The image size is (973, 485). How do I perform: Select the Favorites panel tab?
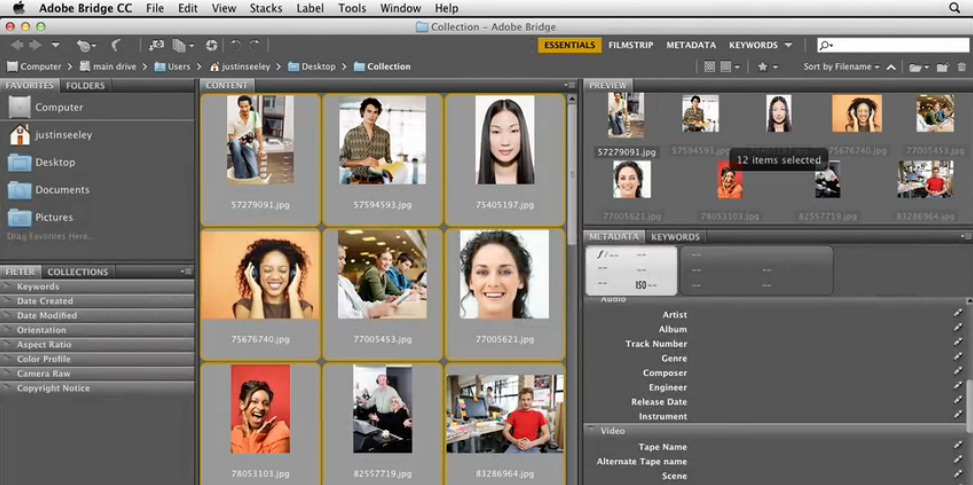[x=30, y=86]
